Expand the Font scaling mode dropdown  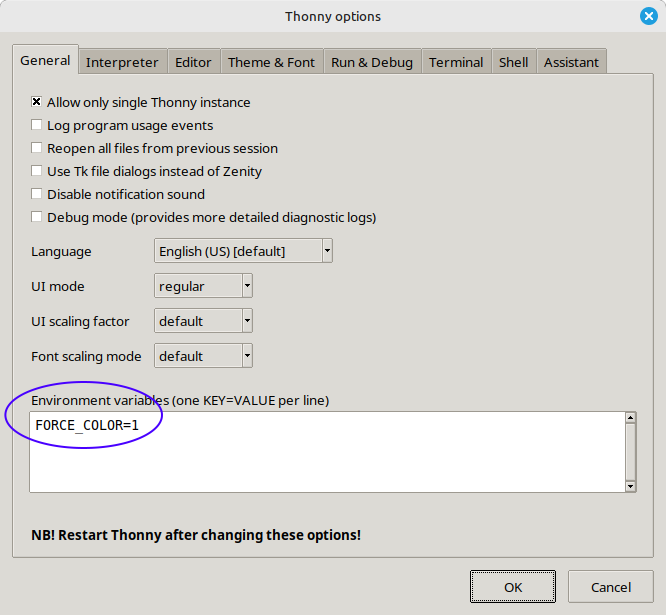click(x=203, y=356)
